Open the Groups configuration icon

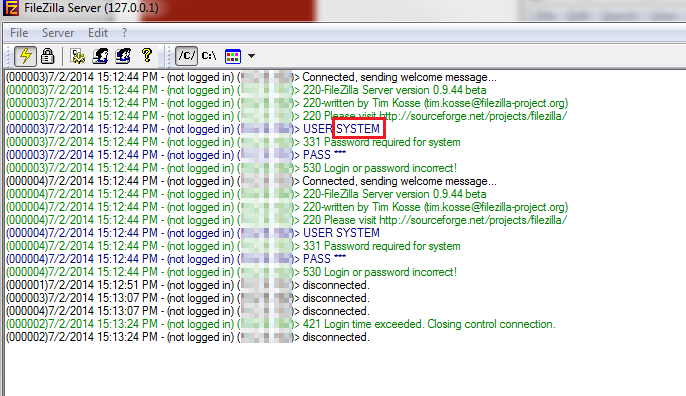(x=123, y=56)
